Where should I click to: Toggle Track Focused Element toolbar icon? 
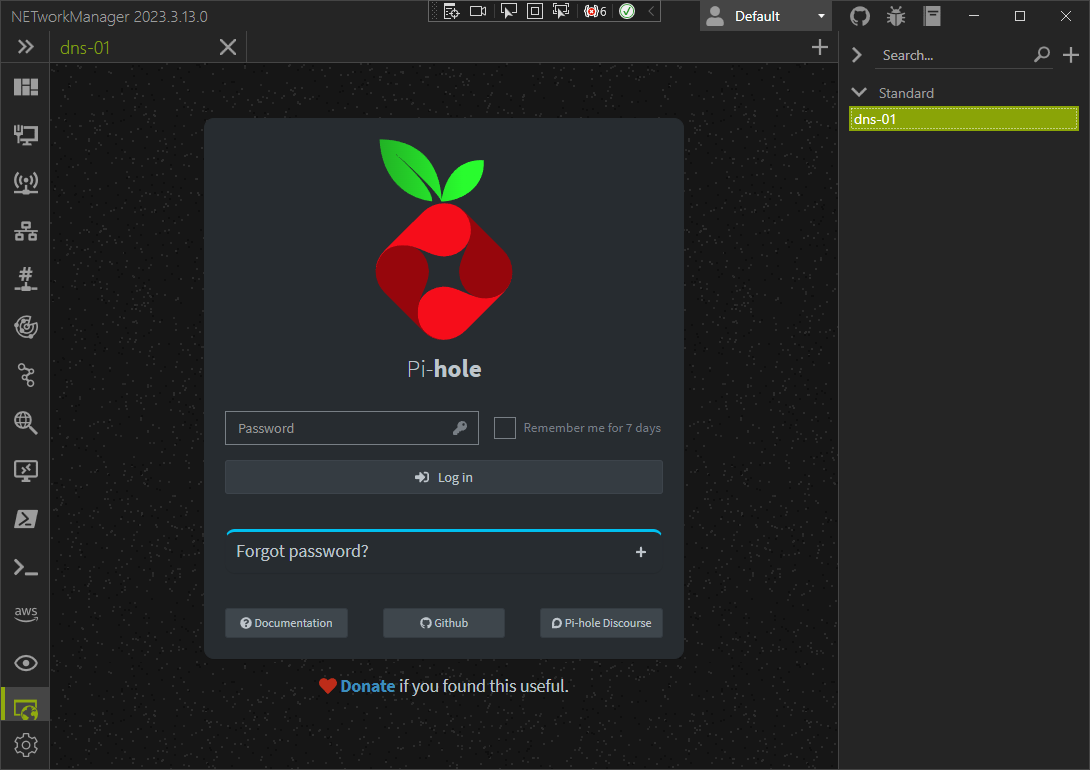[x=561, y=11]
